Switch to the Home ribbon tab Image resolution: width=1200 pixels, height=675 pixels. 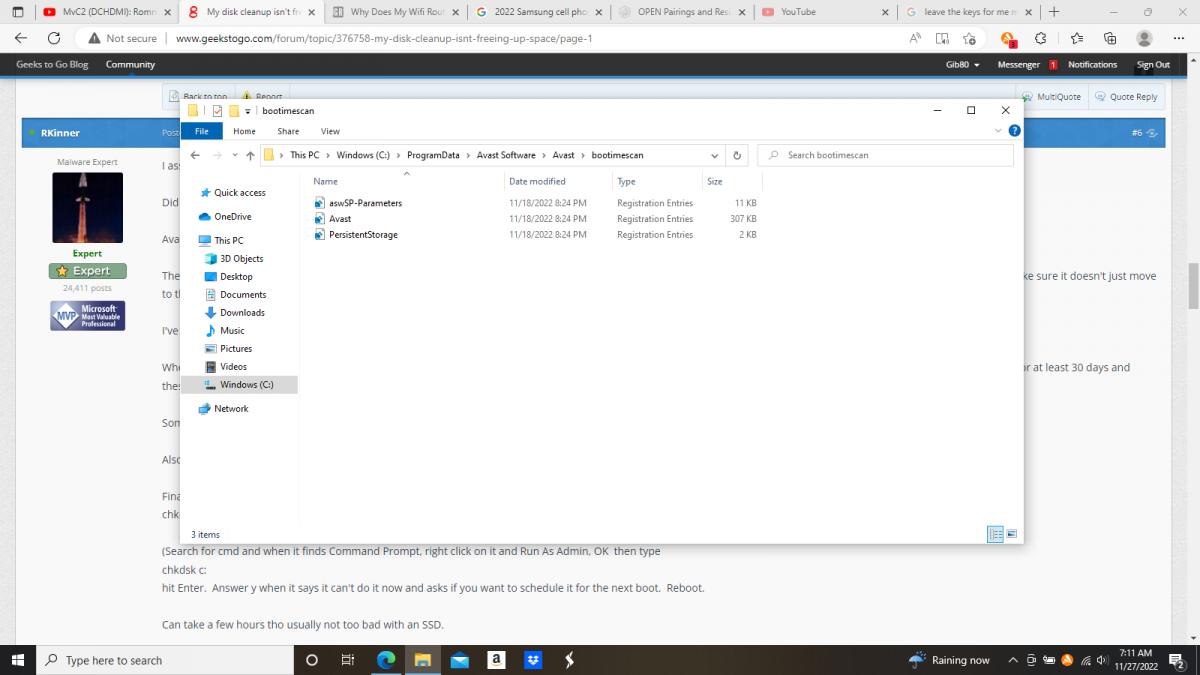[244, 131]
